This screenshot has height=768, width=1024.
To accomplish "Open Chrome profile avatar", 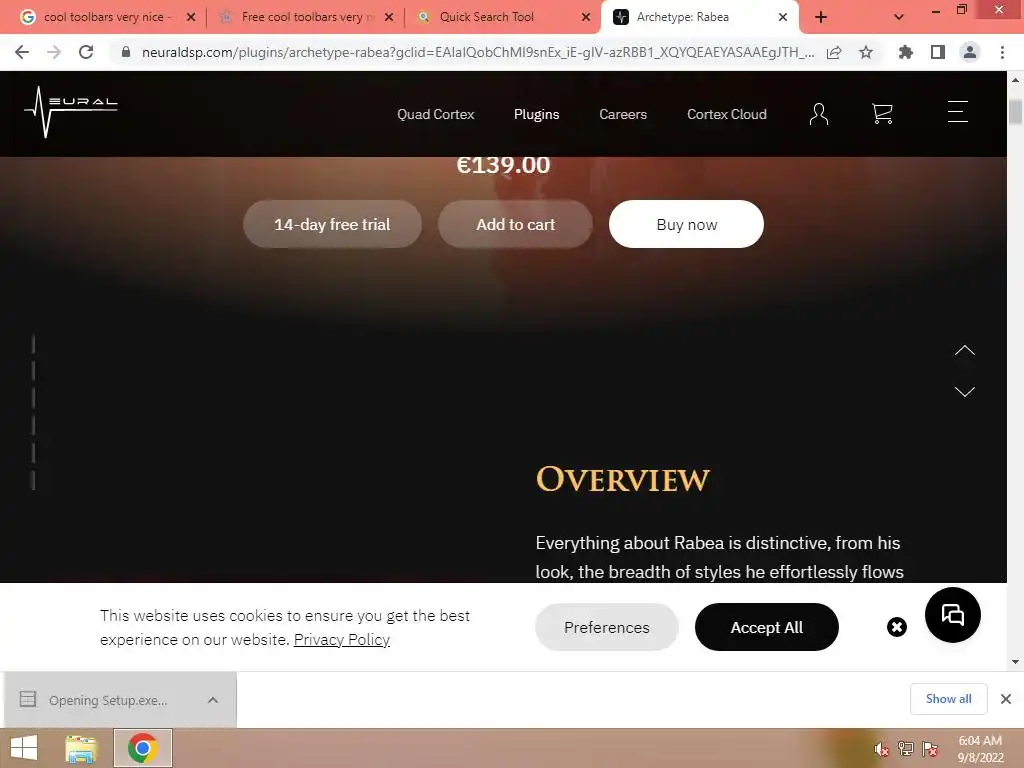I will pos(970,52).
